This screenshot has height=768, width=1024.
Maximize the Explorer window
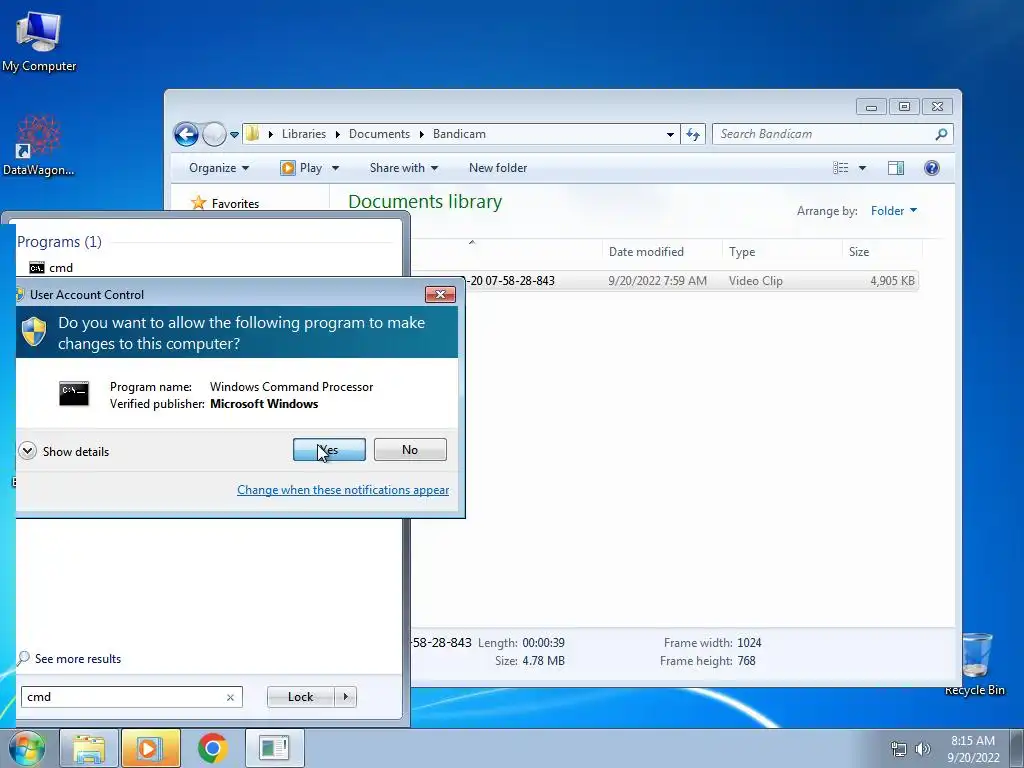coord(904,106)
